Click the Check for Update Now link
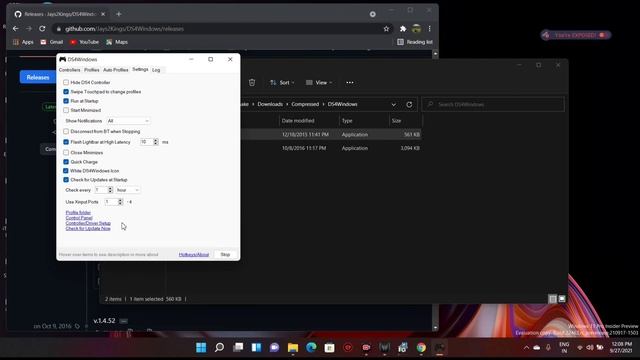The image size is (640, 360). [x=88, y=229]
